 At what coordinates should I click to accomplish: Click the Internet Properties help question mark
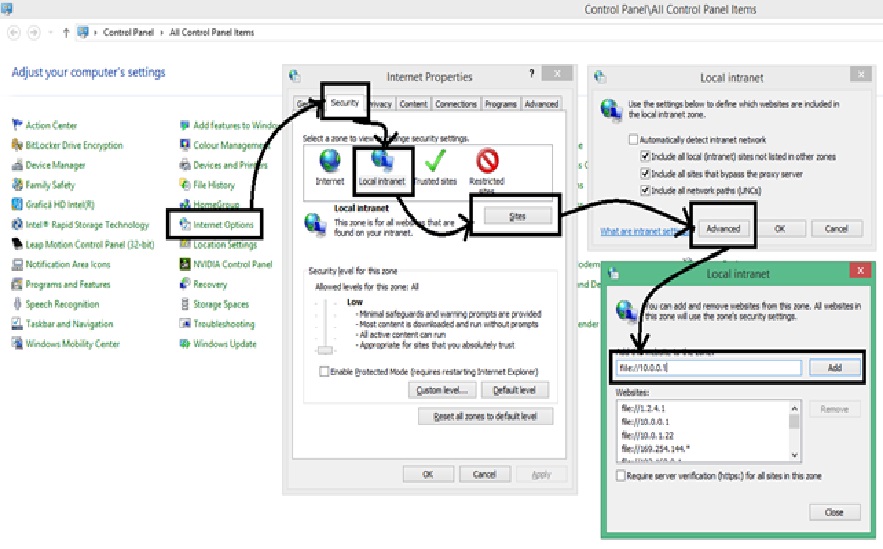click(532, 73)
